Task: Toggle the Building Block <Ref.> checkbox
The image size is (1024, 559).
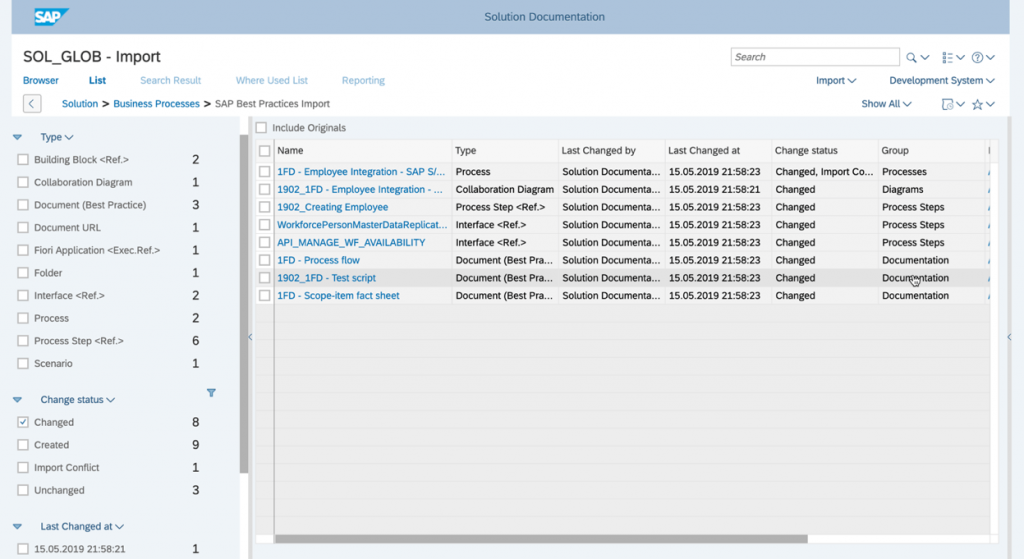Action: (23, 159)
